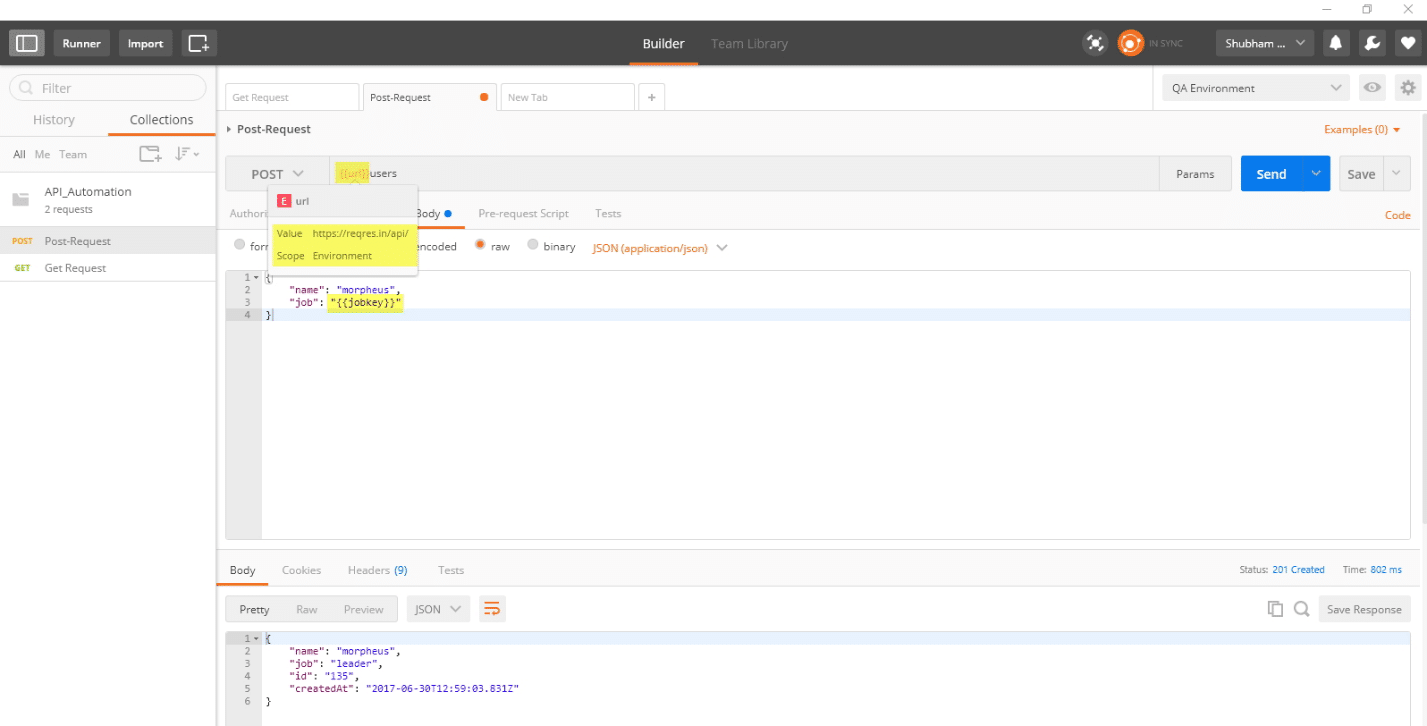1427x726 pixels.
Task: Filter collections by Team
Action: click(73, 154)
